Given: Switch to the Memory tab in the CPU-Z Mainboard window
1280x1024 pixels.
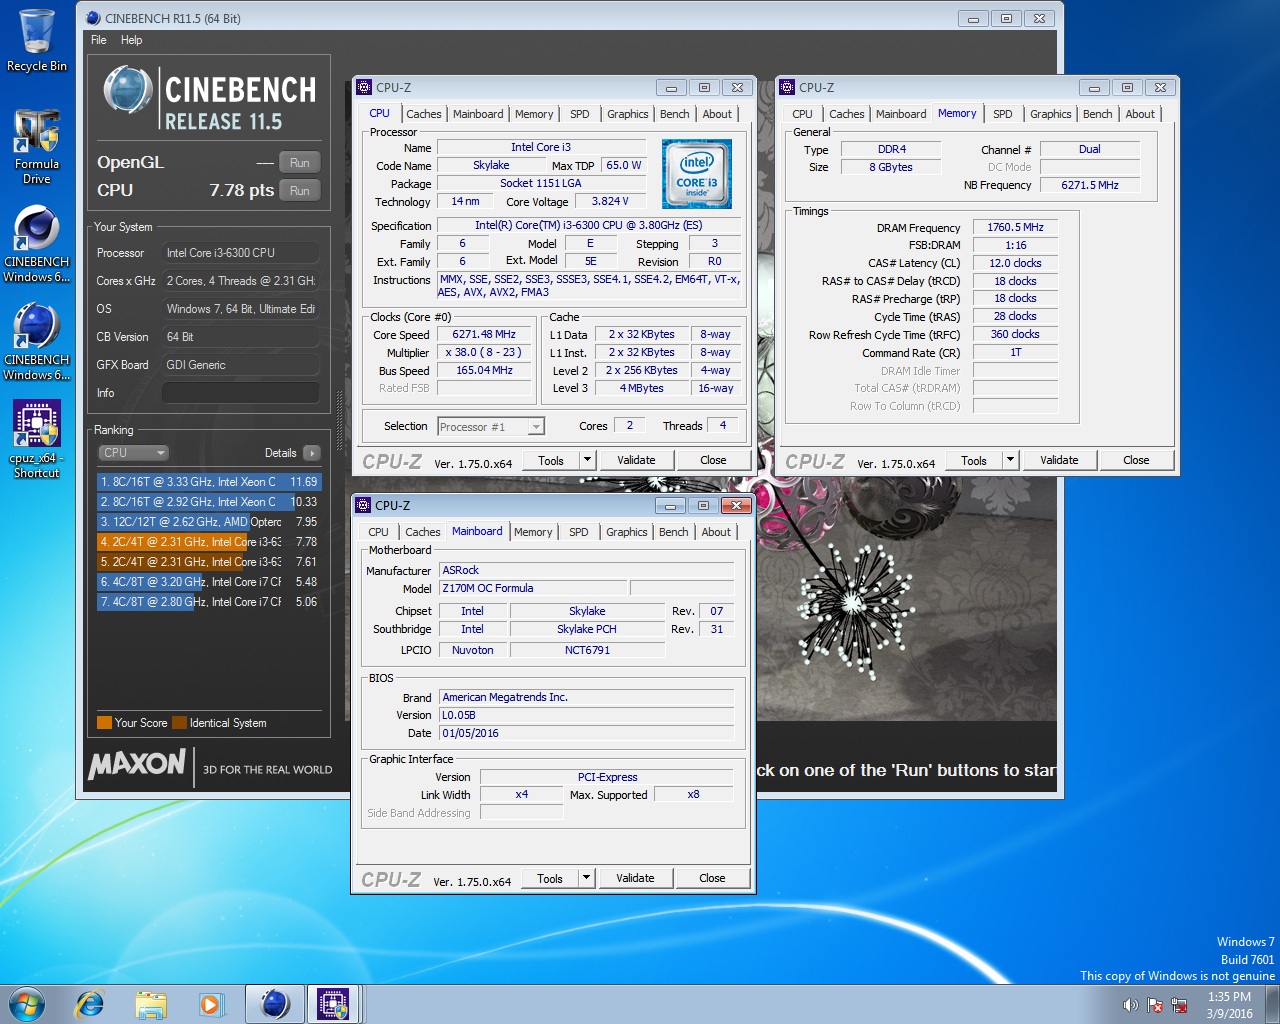Looking at the screenshot, I should tap(533, 532).
